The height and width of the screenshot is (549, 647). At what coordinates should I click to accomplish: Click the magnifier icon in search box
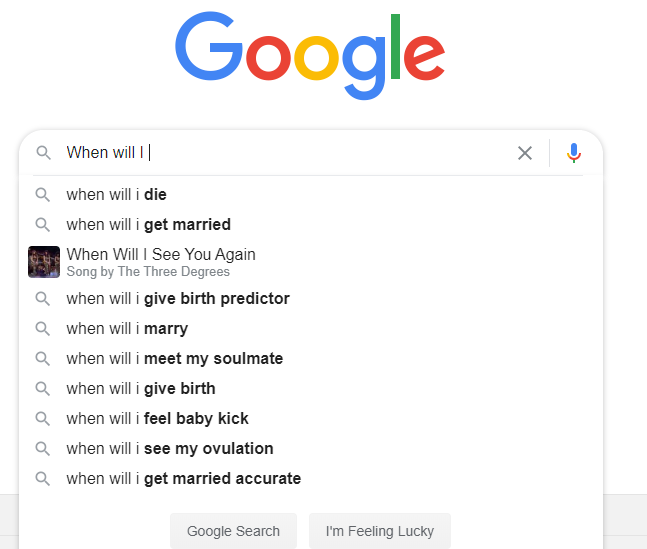tap(43, 153)
